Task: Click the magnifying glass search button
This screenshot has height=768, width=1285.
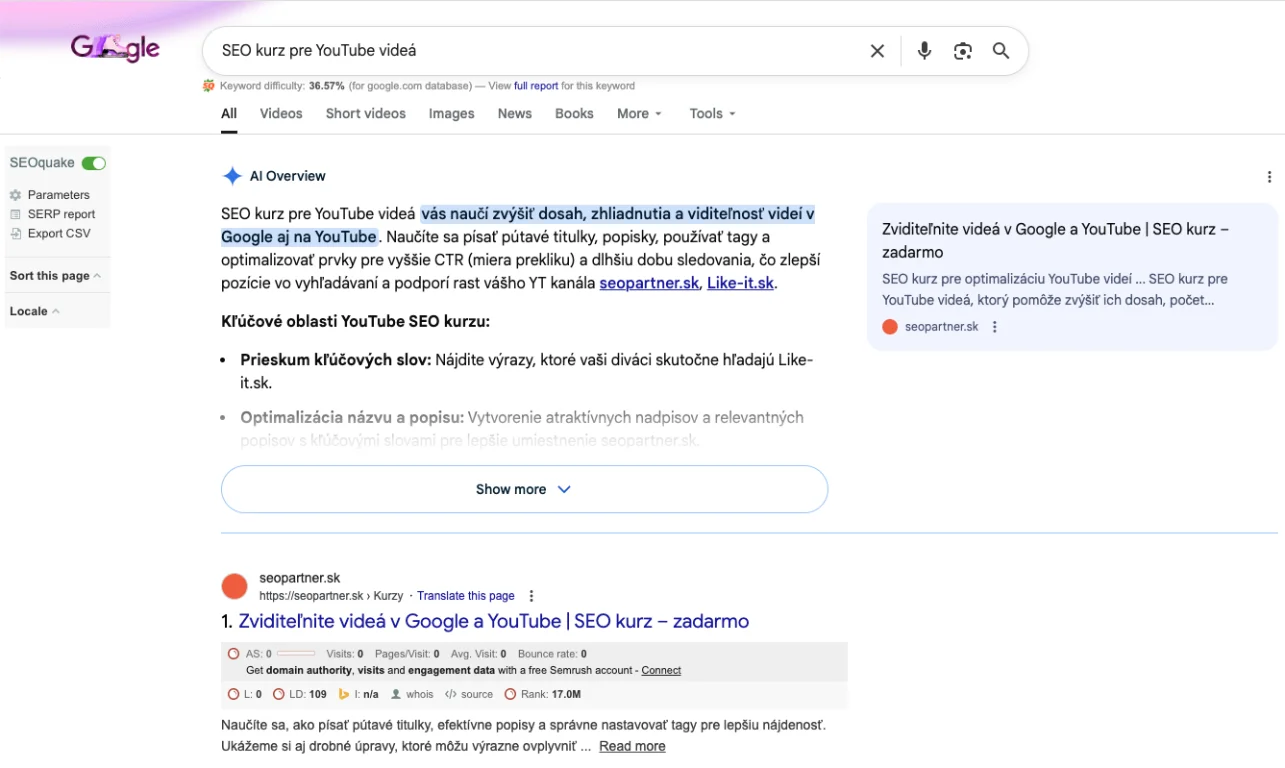Action: pyautogui.click(x=1001, y=51)
